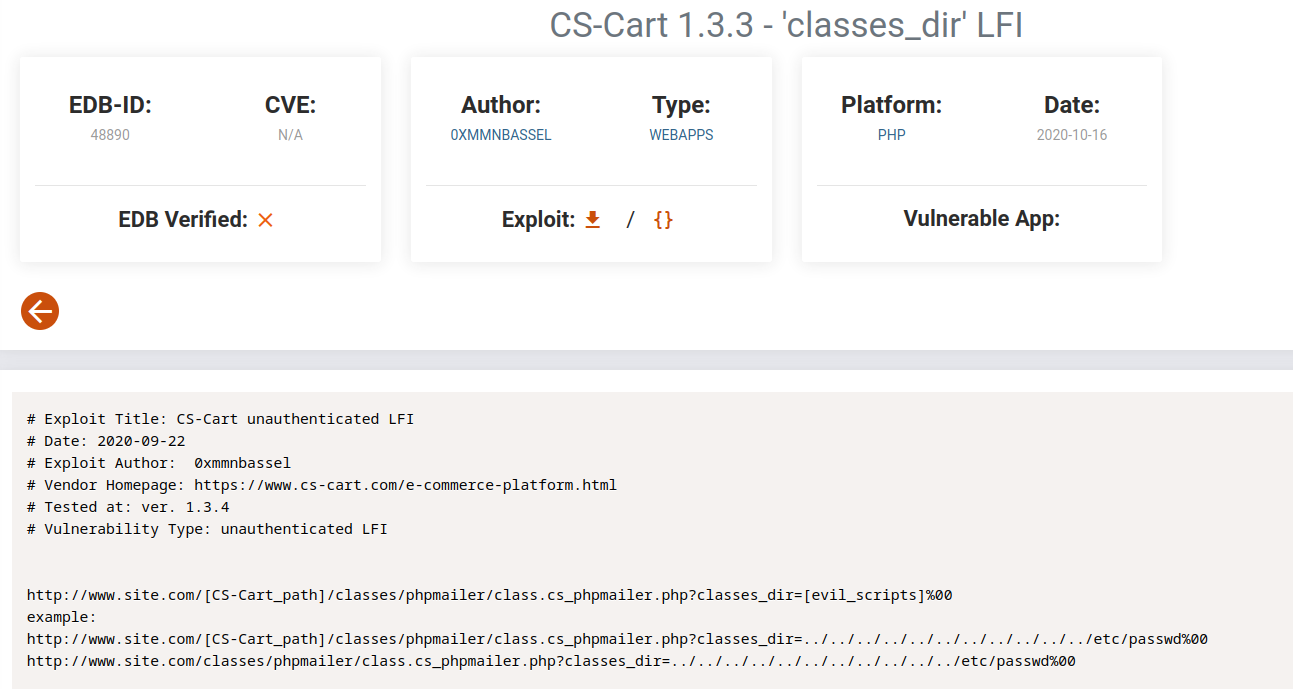Click the CVE value N/A

tap(290, 135)
